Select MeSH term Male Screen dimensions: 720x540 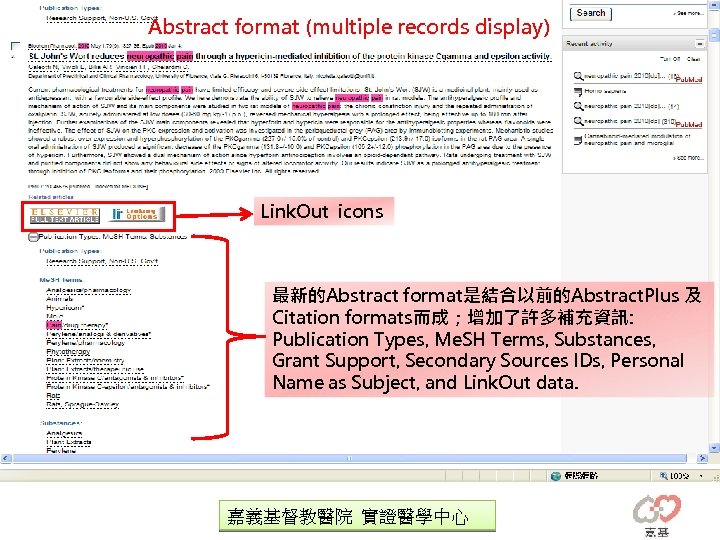click(x=55, y=316)
